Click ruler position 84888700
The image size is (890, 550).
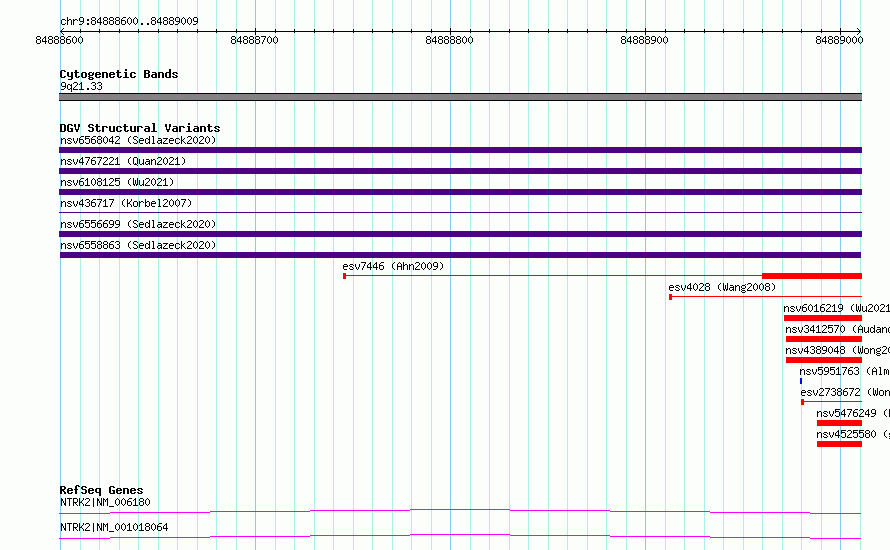click(x=254, y=40)
